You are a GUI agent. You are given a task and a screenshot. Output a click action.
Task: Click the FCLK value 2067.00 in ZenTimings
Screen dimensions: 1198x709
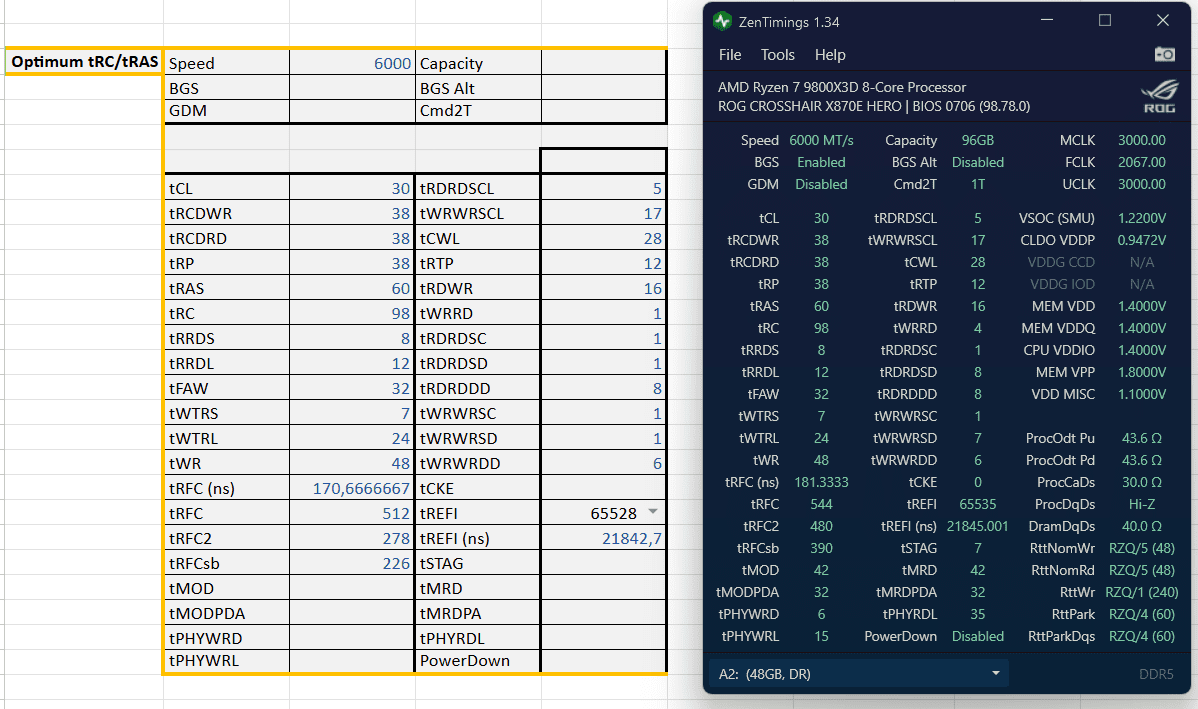(1141, 162)
